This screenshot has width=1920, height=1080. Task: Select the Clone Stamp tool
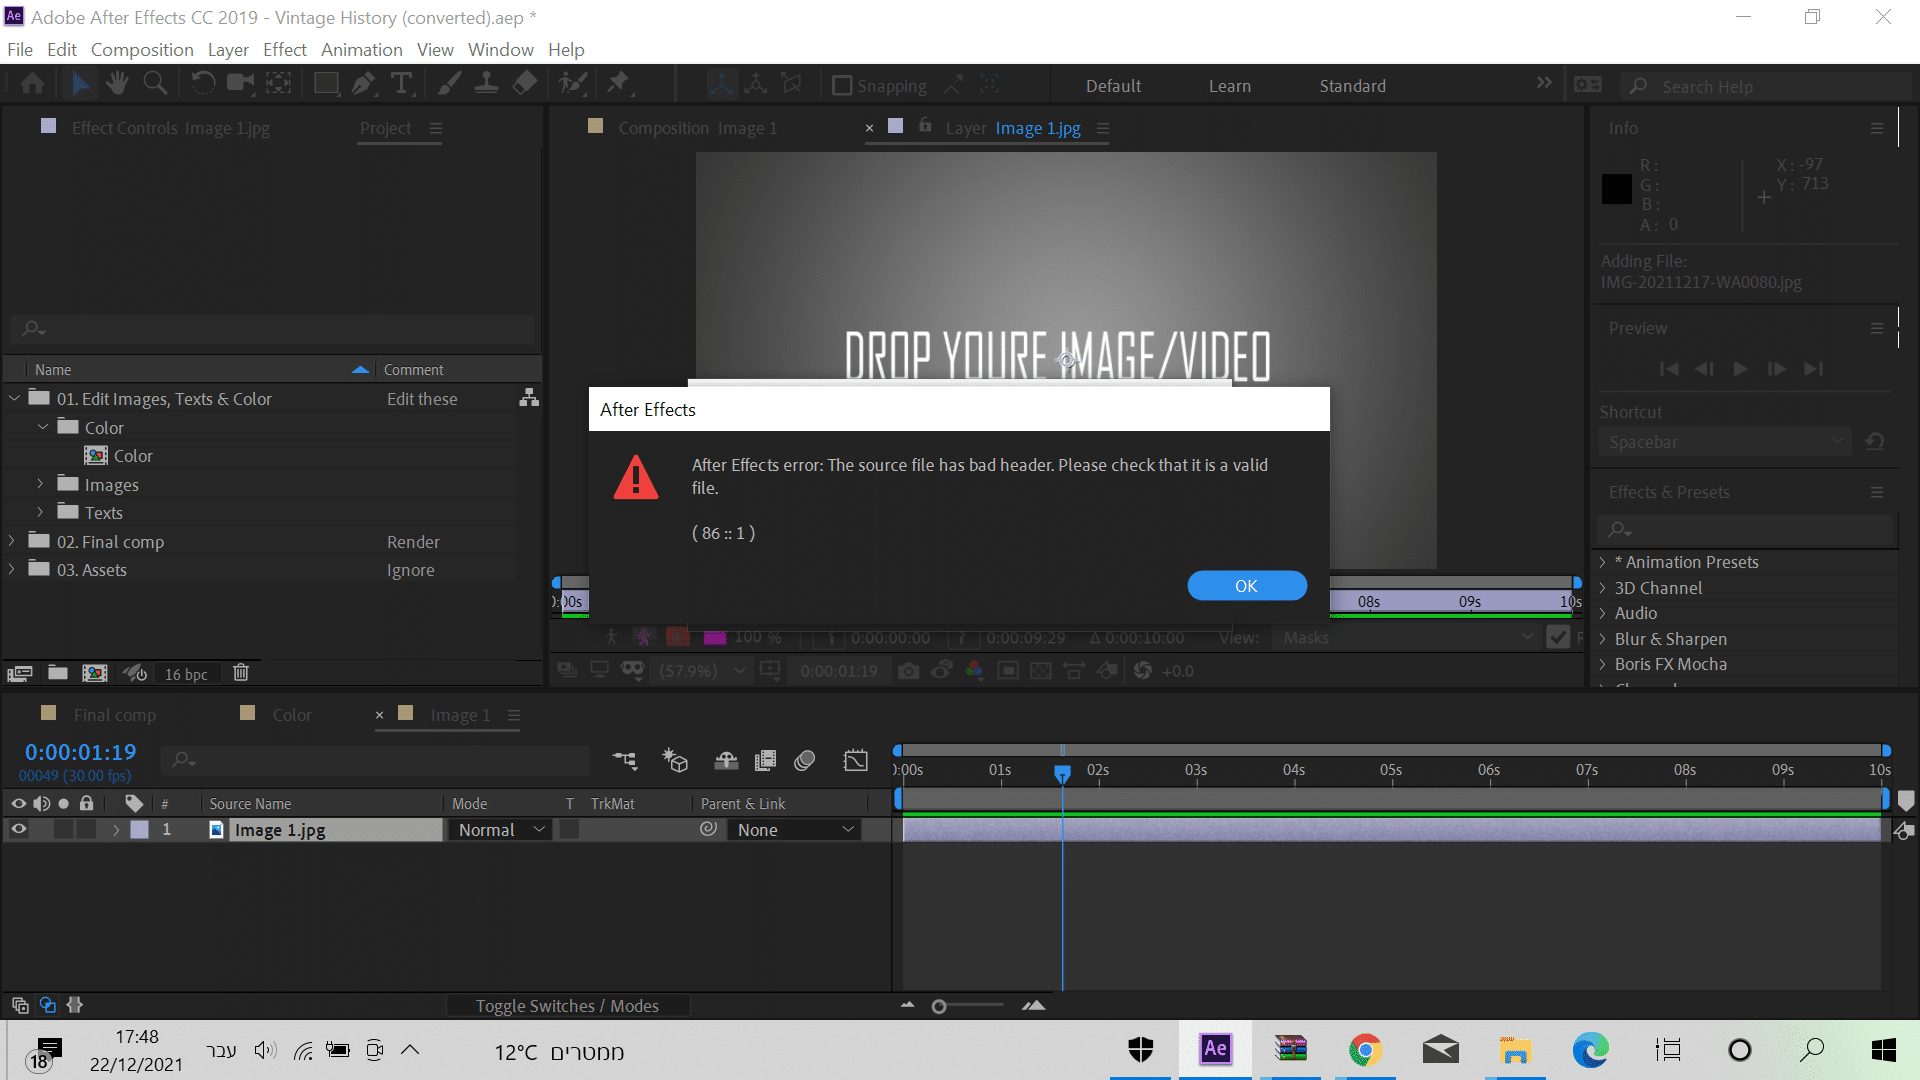487,84
